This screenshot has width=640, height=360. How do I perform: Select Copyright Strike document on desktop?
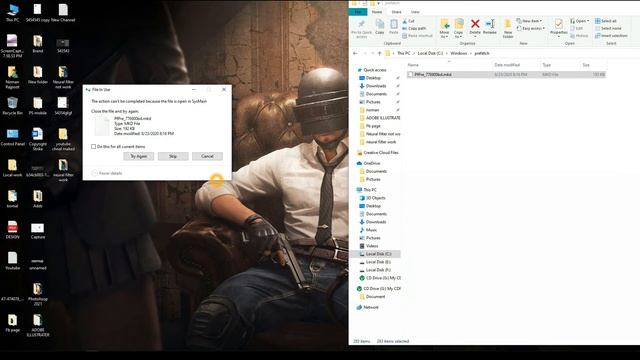coord(38,139)
